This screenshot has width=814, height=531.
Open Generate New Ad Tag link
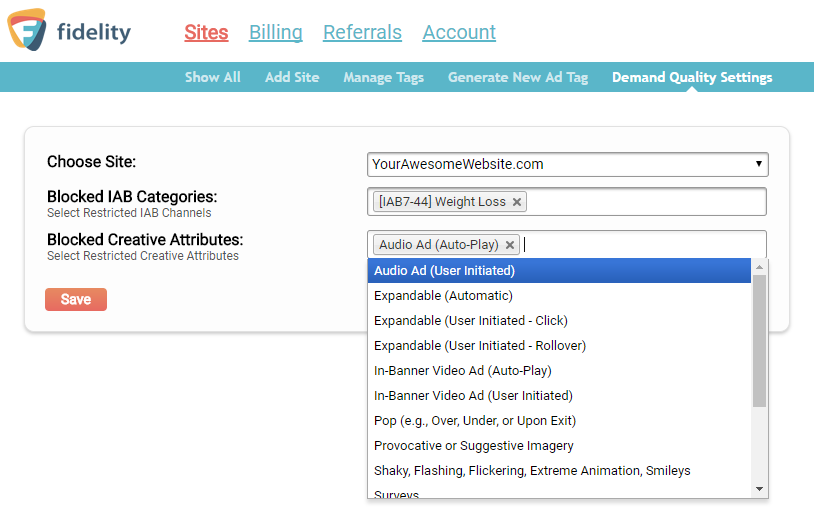click(x=518, y=77)
